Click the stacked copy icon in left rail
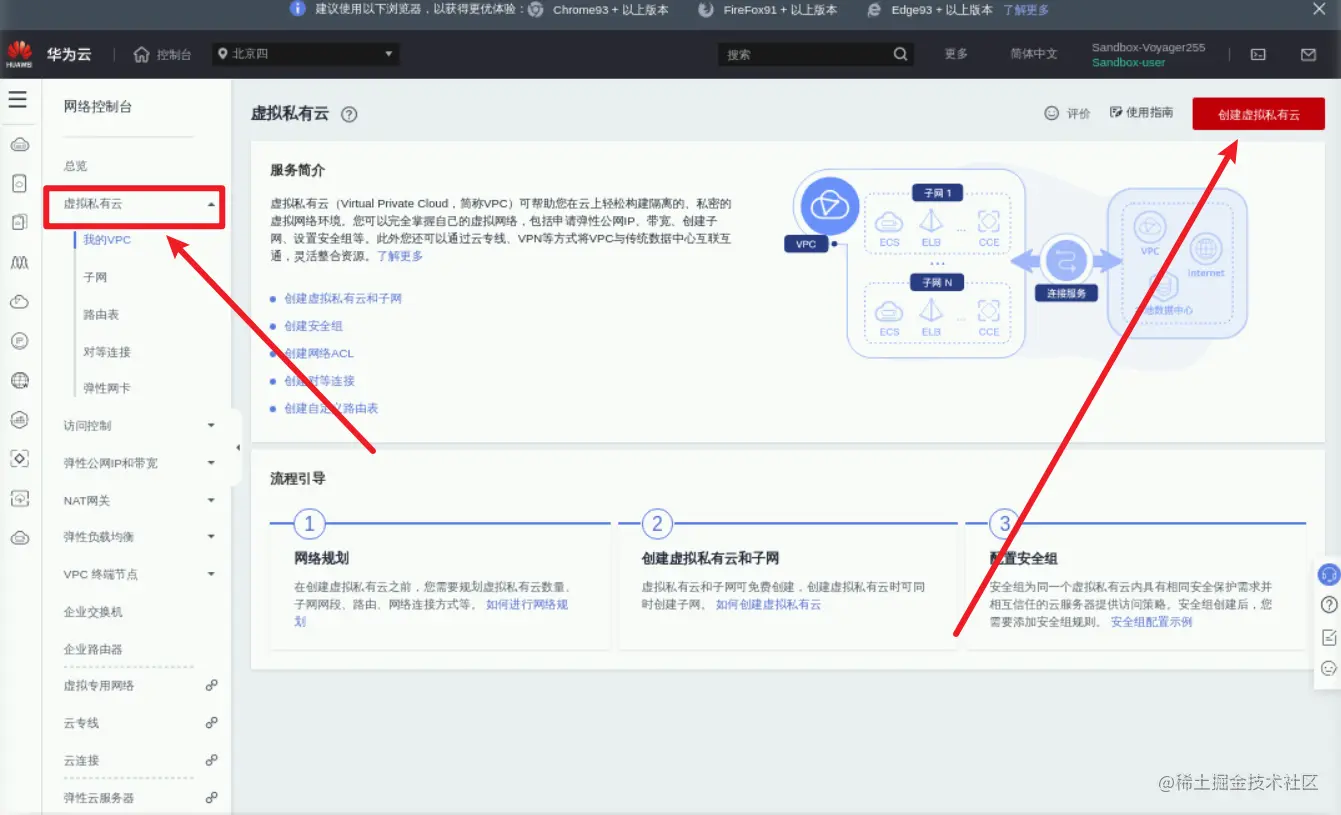This screenshot has width=1341, height=815. click(x=19, y=222)
